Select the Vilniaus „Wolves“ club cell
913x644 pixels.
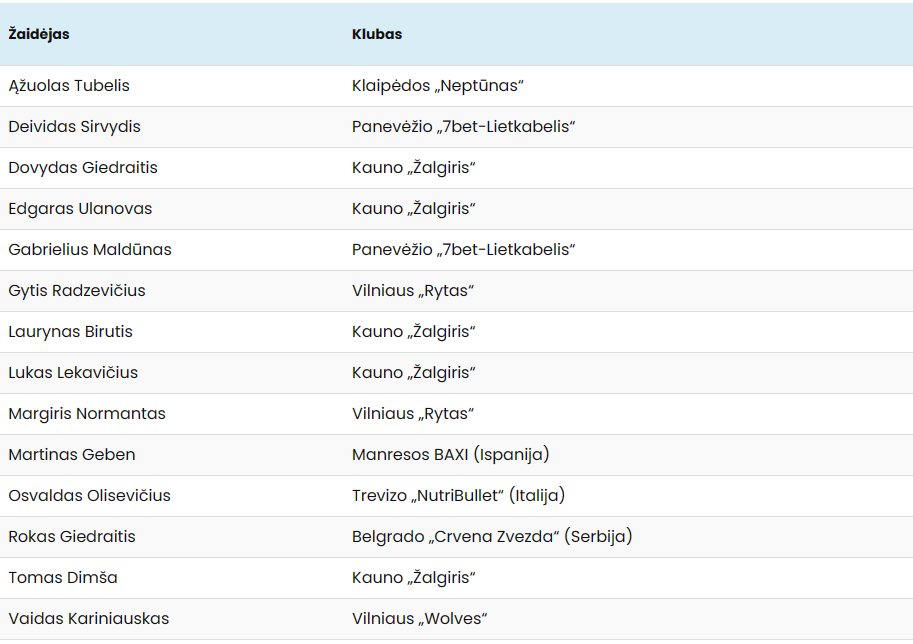point(419,618)
